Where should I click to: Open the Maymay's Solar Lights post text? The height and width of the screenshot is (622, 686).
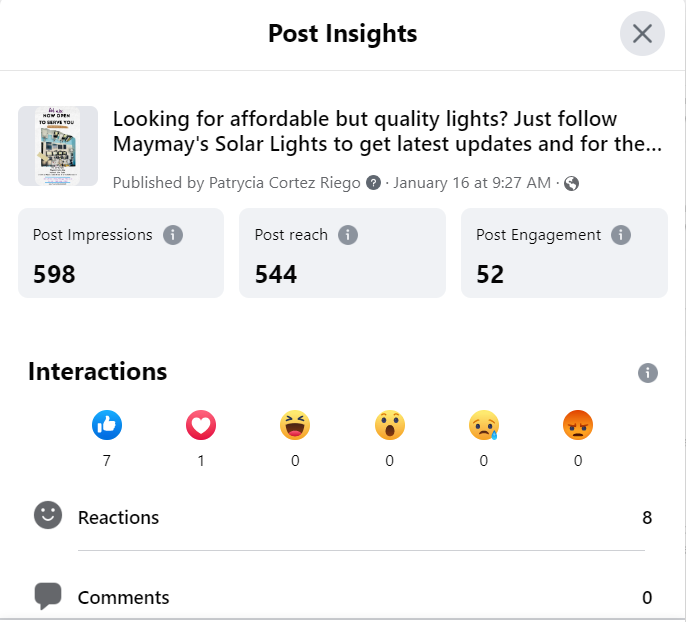(x=387, y=132)
